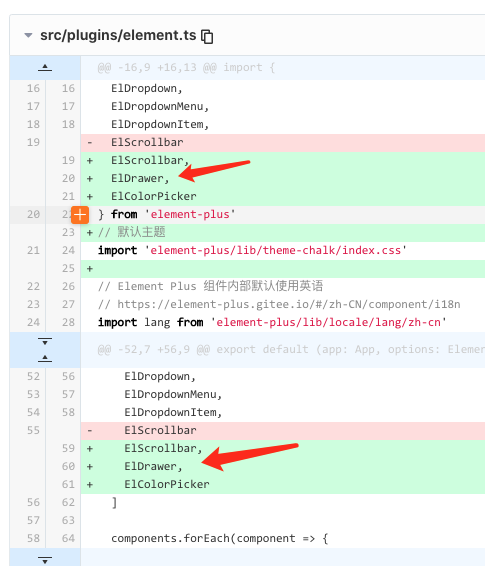Expand lines downward after line 64
This screenshot has width=485, height=566.
(x=45, y=561)
